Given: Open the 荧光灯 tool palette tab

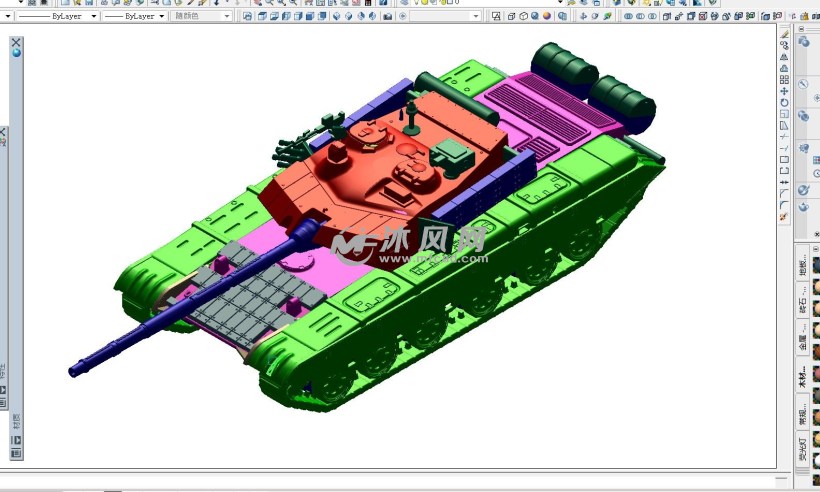Looking at the screenshot, I should 803,450.
